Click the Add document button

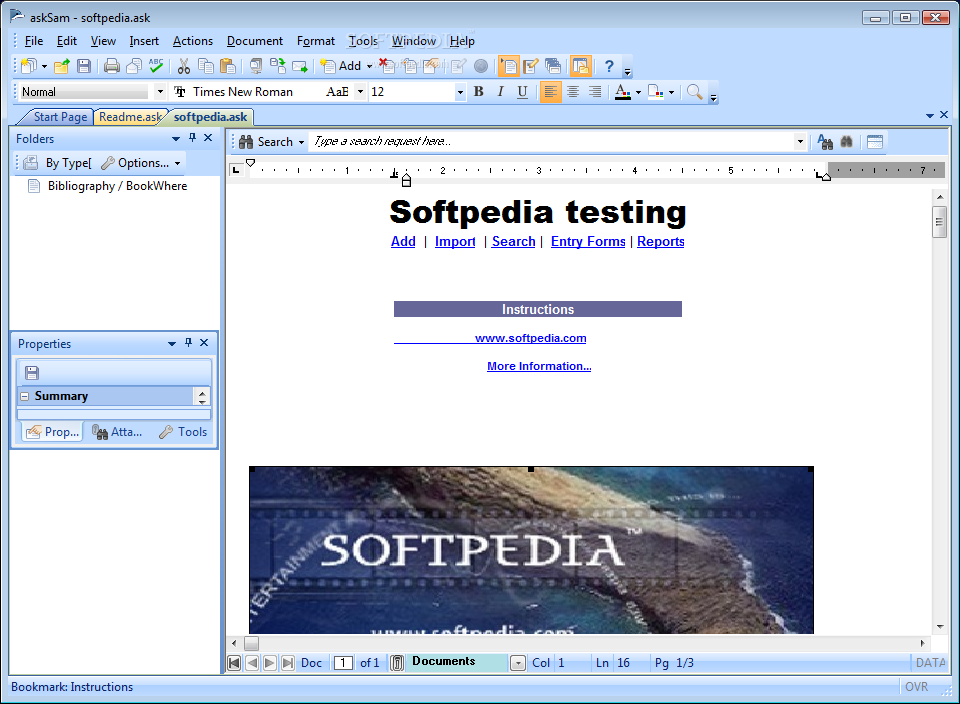(341, 66)
